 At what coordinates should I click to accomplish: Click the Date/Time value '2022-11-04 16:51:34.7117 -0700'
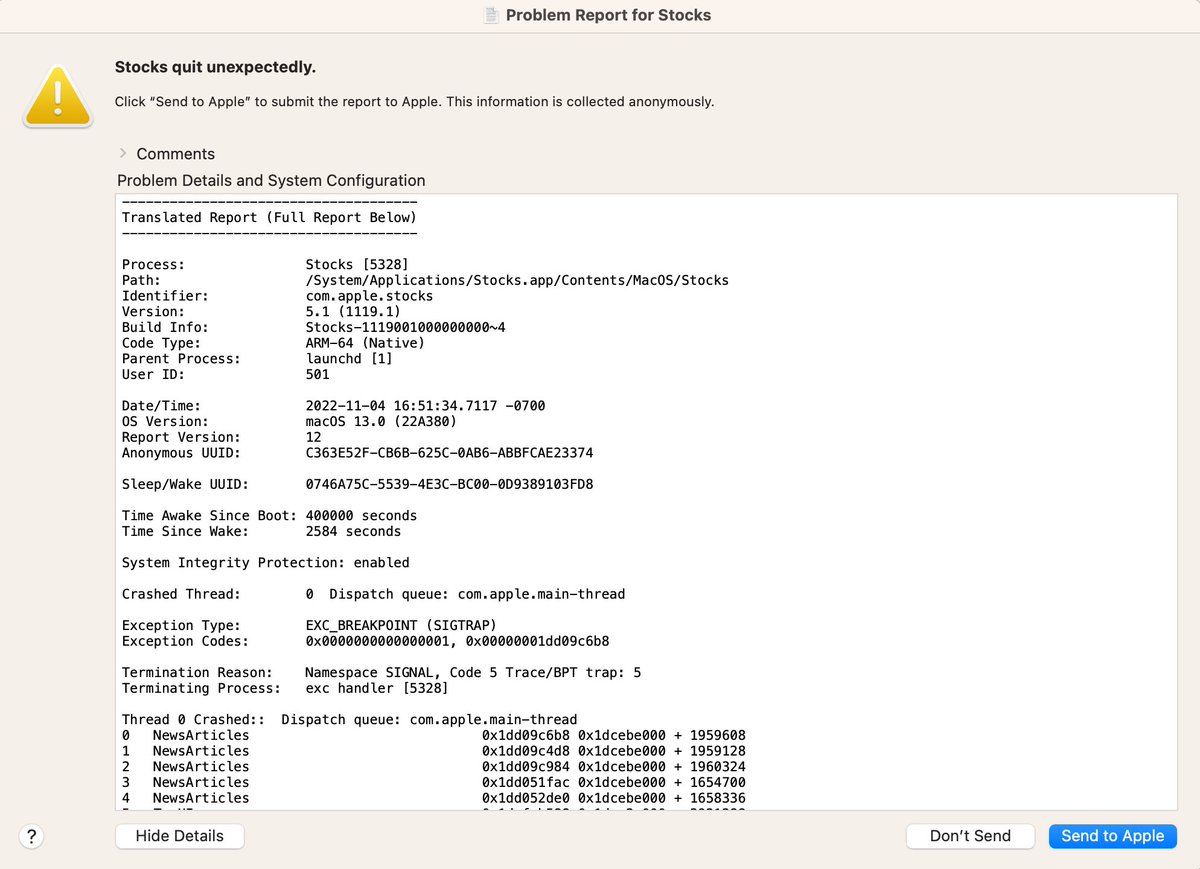425,406
